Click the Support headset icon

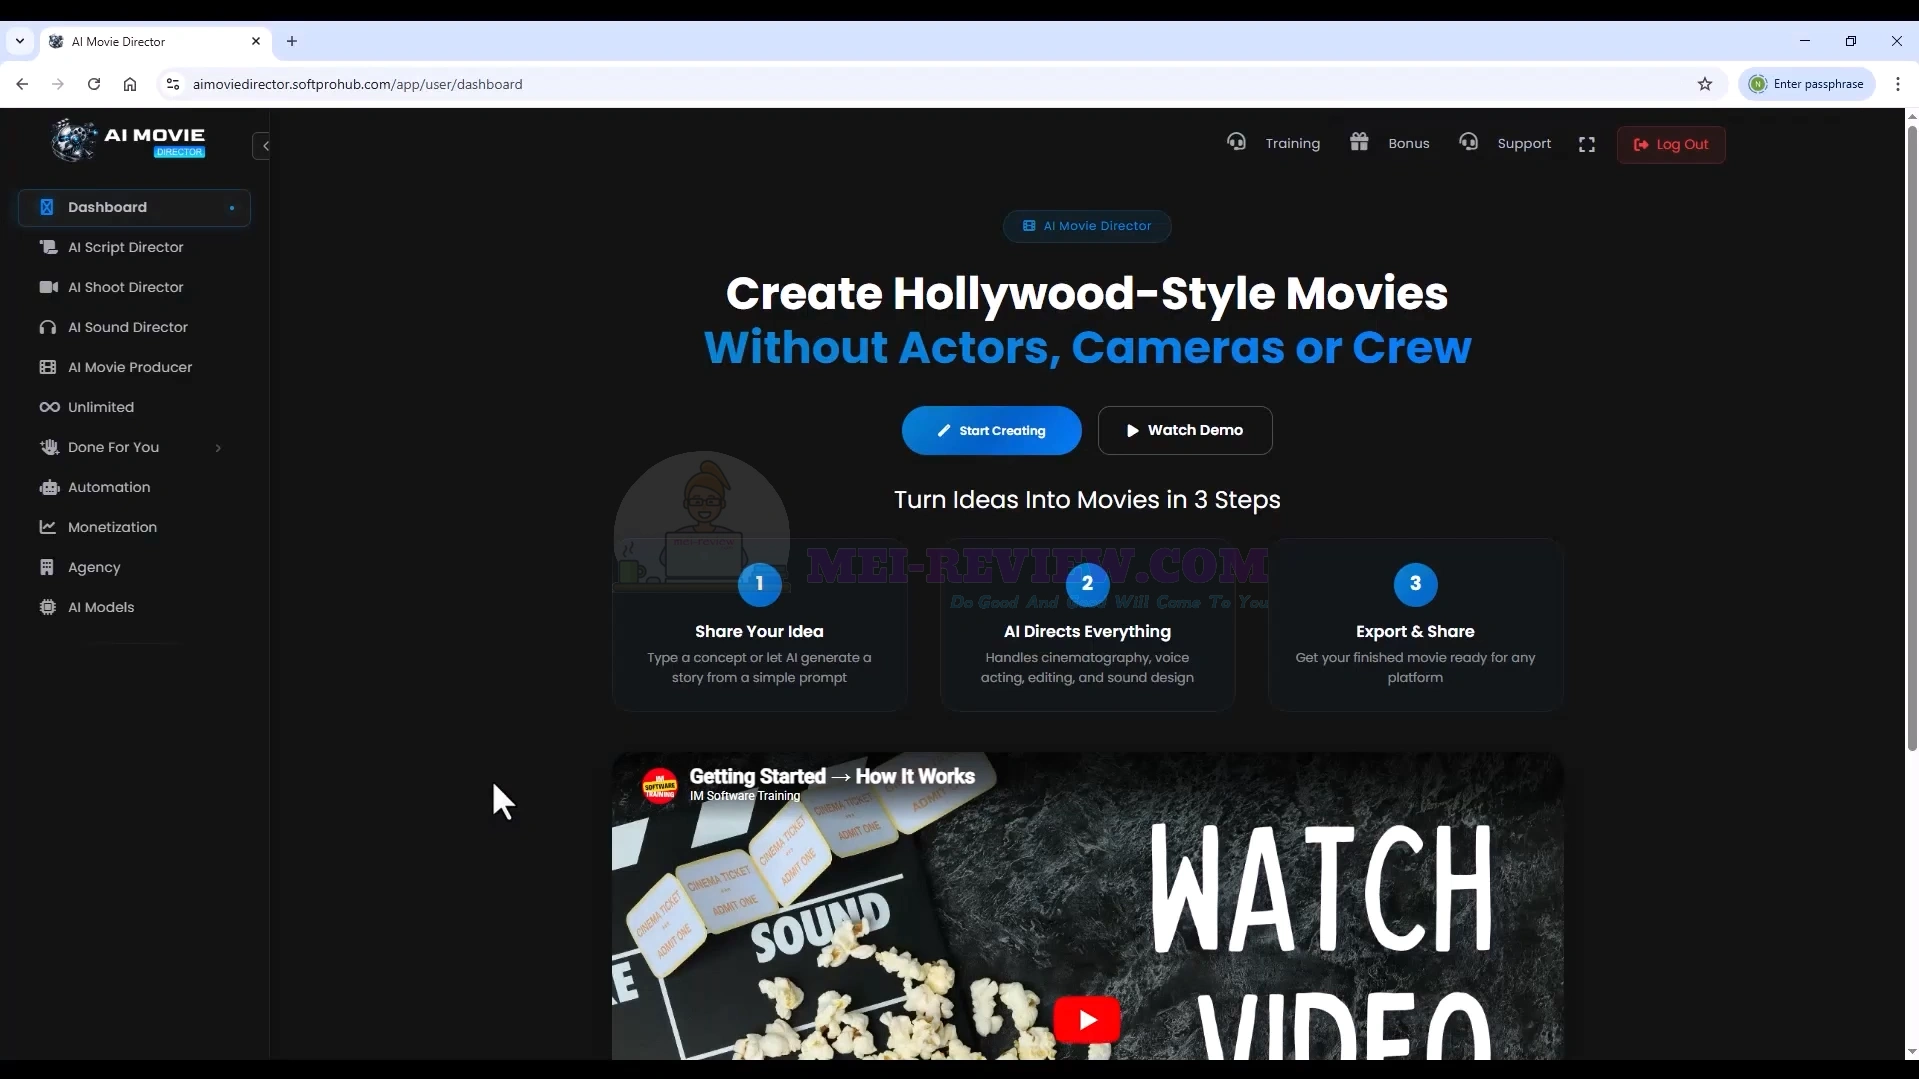[1468, 142]
